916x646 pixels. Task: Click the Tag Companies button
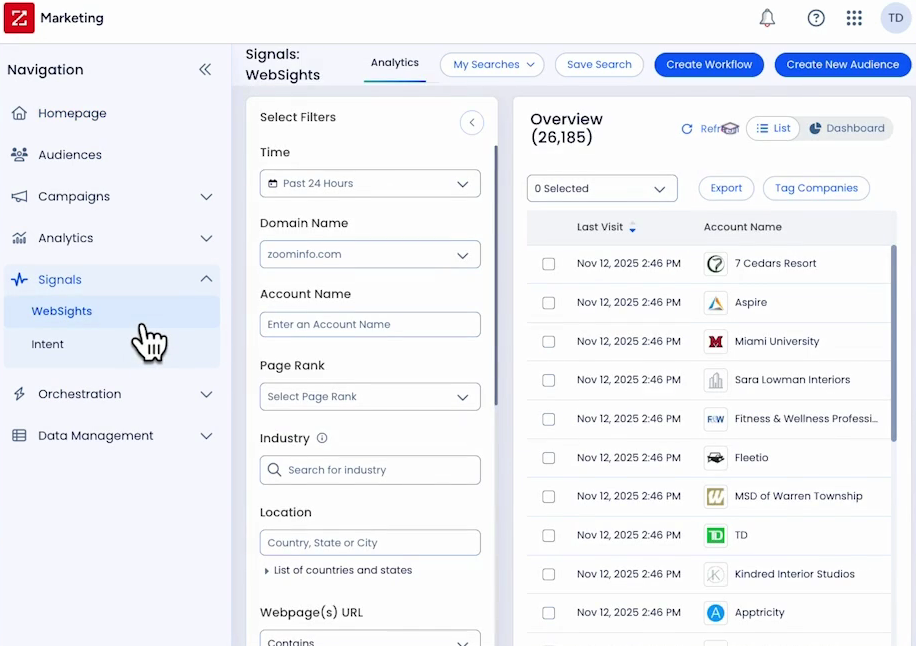816,188
